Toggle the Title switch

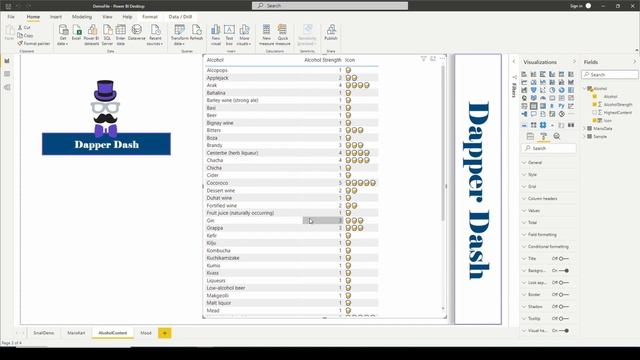pyautogui.click(x=563, y=259)
